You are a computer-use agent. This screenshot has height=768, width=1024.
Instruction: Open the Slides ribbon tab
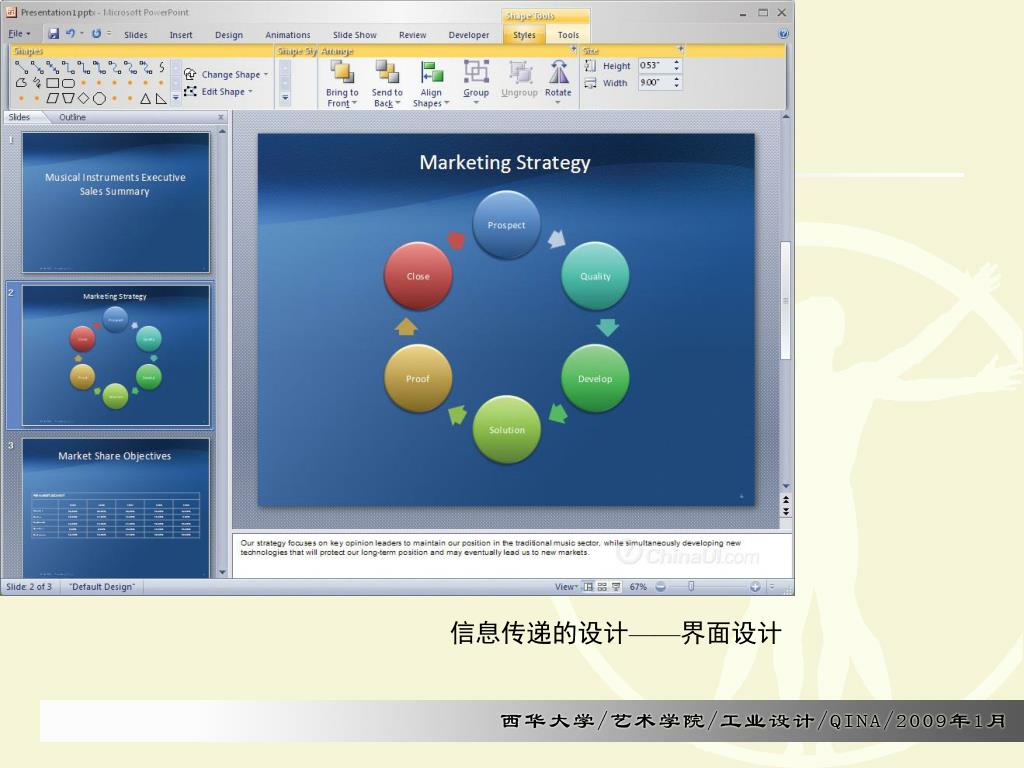pos(136,35)
